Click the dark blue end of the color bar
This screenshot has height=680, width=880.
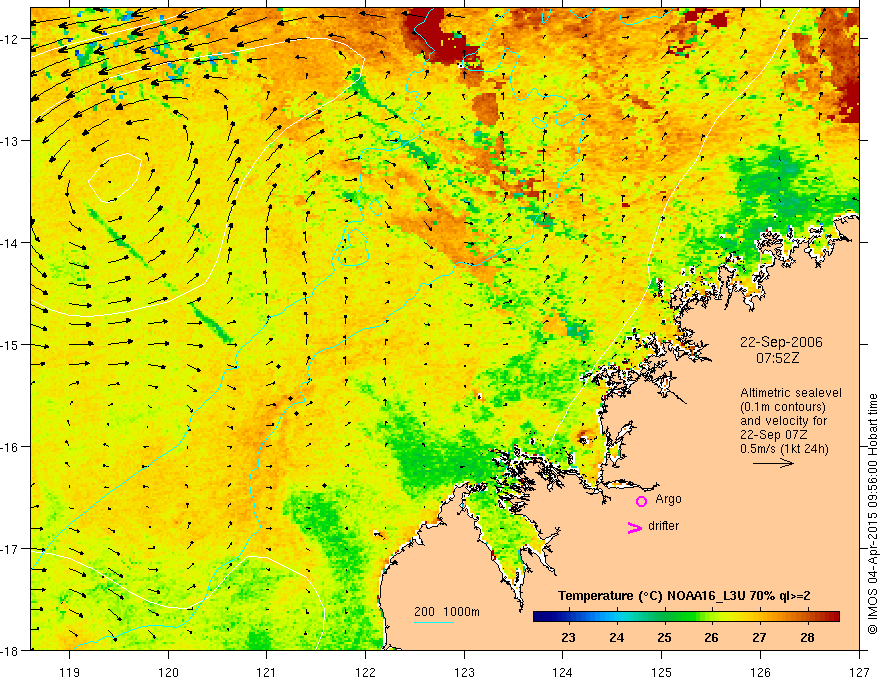539,617
